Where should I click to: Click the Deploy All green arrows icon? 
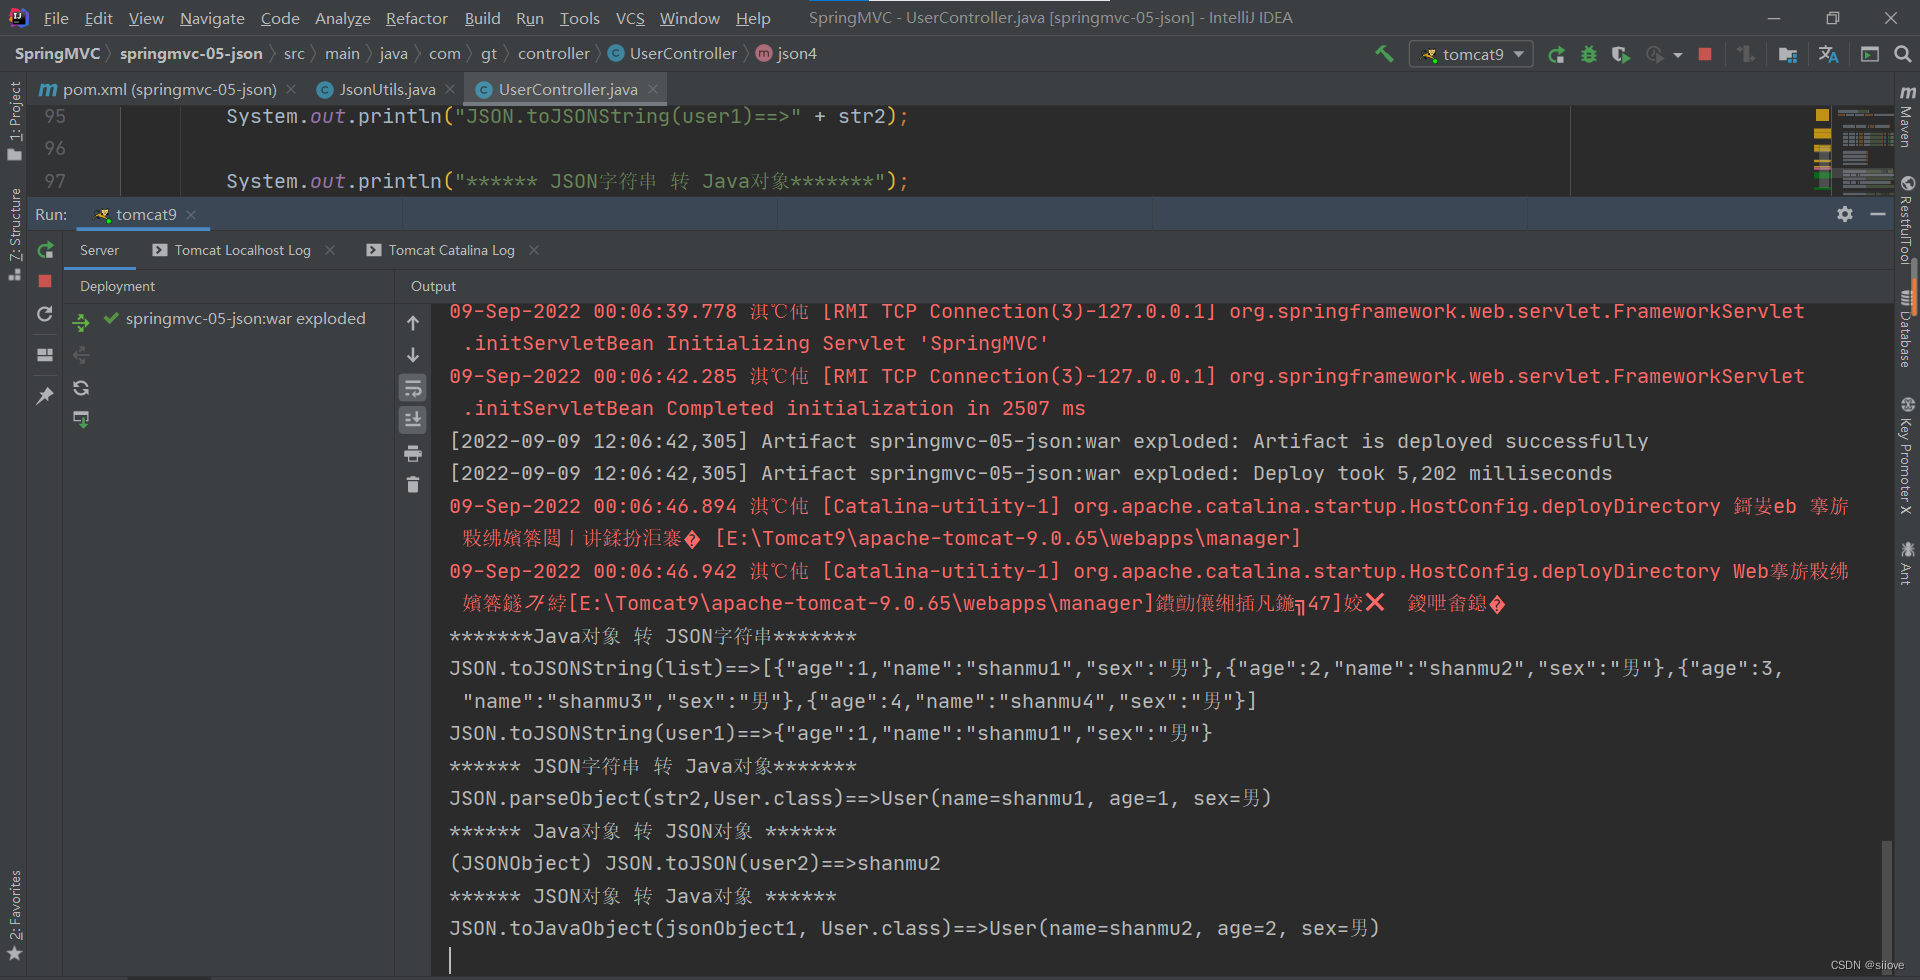[81, 322]
